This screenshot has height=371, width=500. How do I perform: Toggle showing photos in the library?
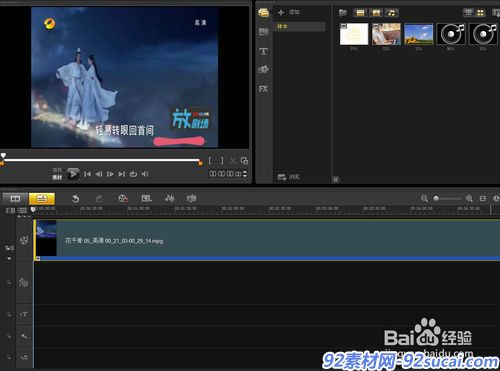point(376,13)
